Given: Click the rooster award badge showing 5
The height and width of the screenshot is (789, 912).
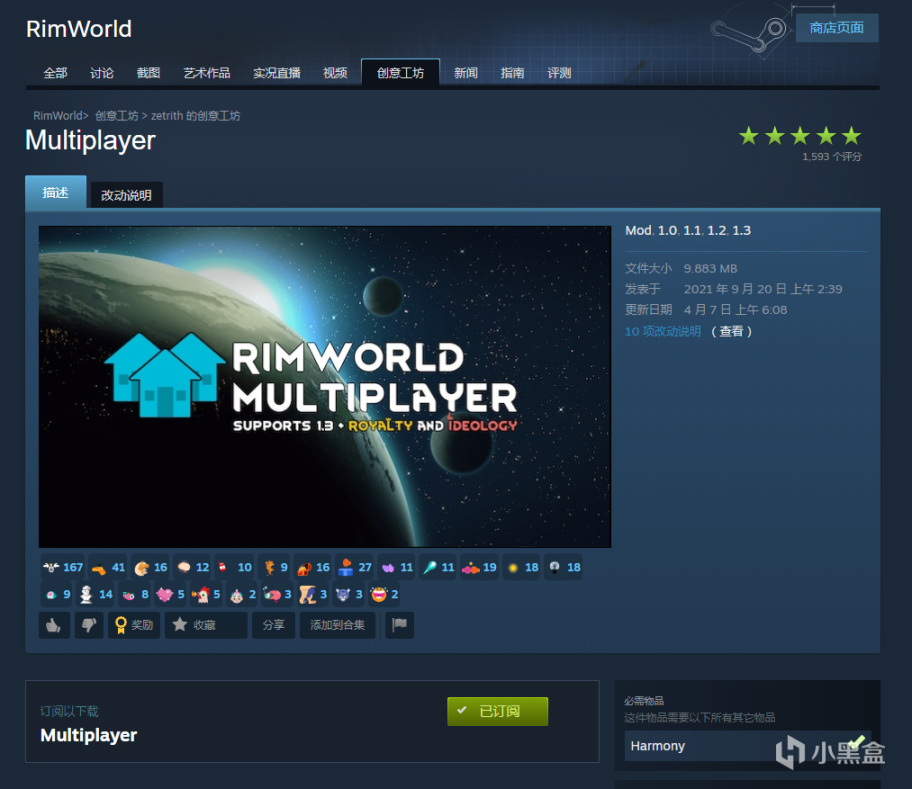Looking at the screenshot, I should (206, 594).
